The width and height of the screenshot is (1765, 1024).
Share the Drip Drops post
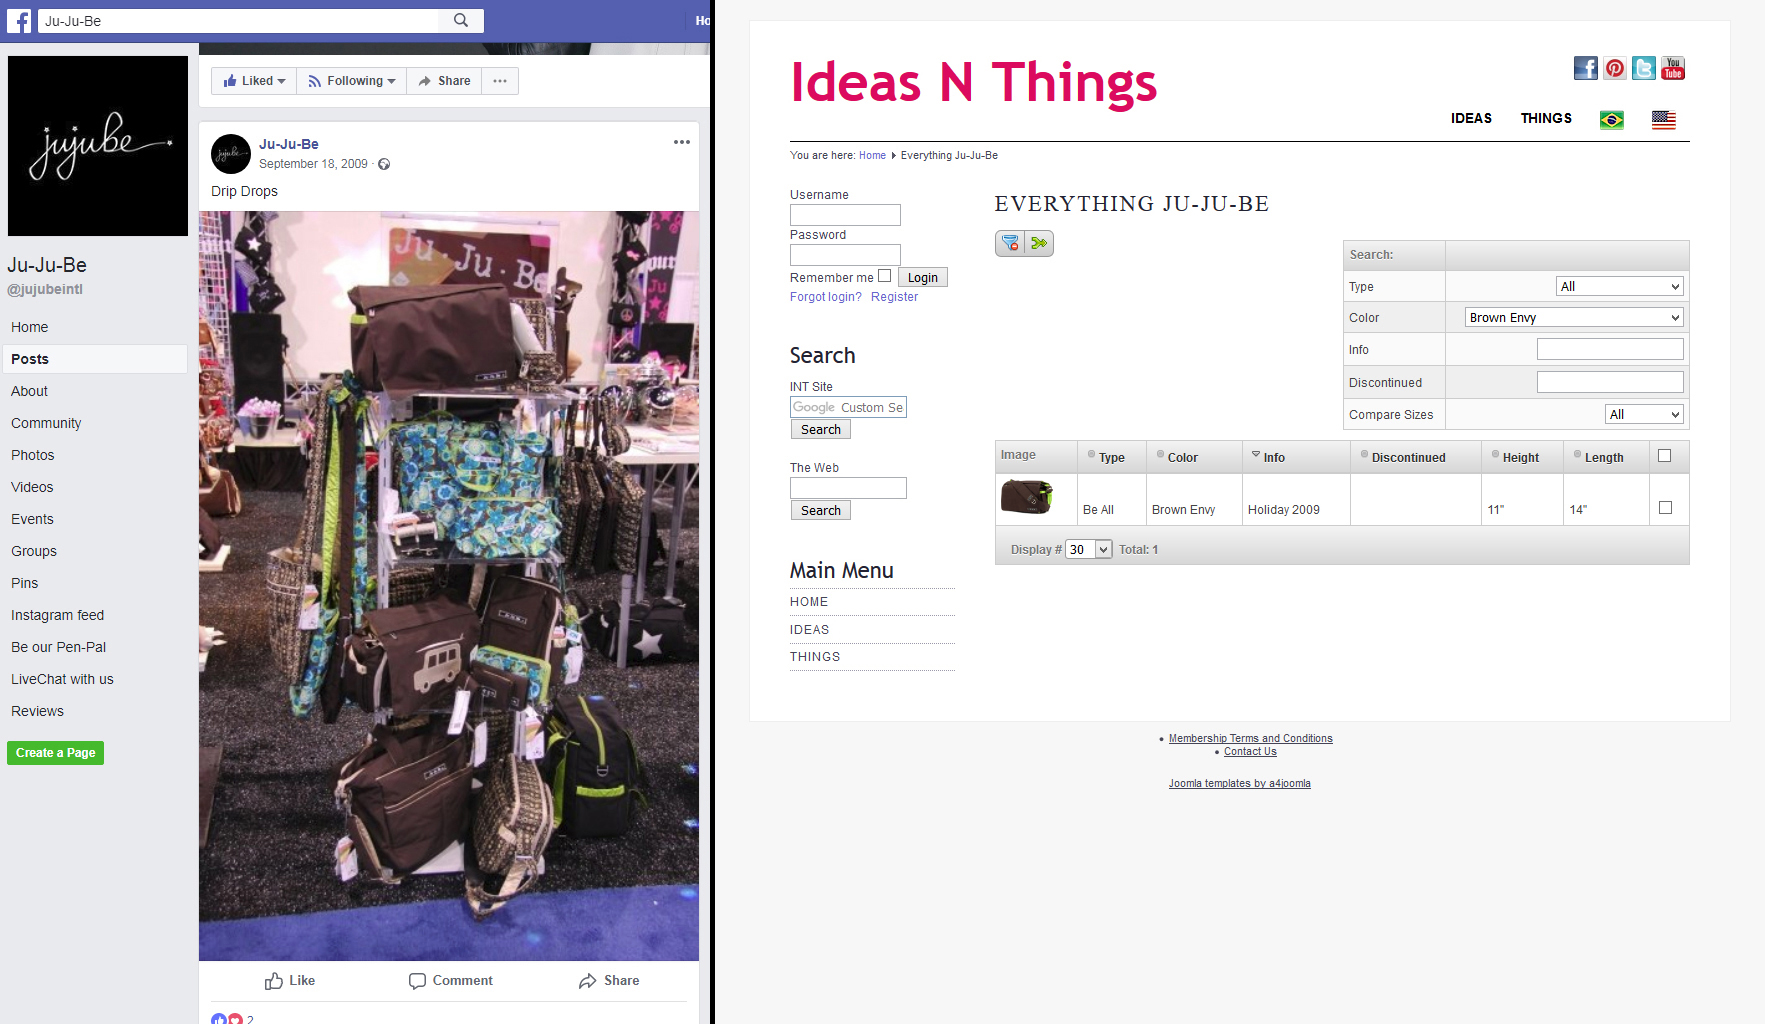[609, 981]
